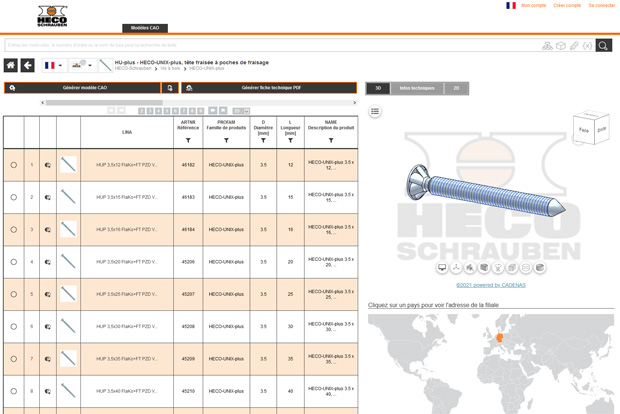This screenshot has width=620, height=414.
Task: Click the screw thumbnail next to the product title
Action: (x=105, y=65)
